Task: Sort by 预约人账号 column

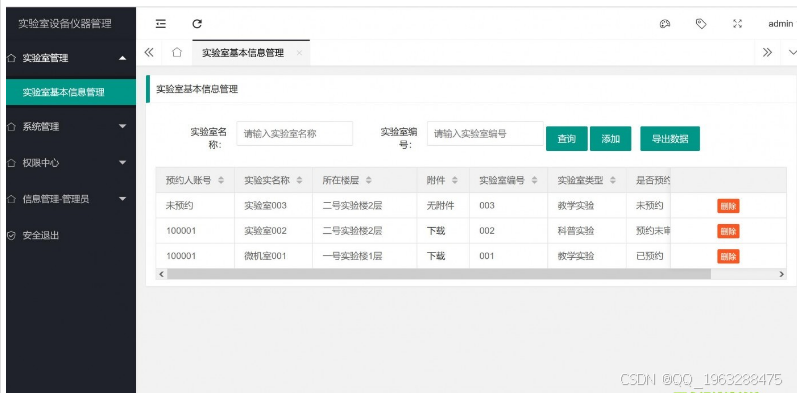Action: pyautogui.click(x=221, y=180)
